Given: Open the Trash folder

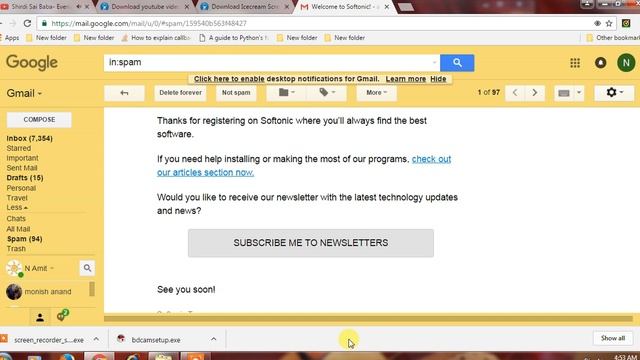Looking at the screenshot, I should click(16, 249).
